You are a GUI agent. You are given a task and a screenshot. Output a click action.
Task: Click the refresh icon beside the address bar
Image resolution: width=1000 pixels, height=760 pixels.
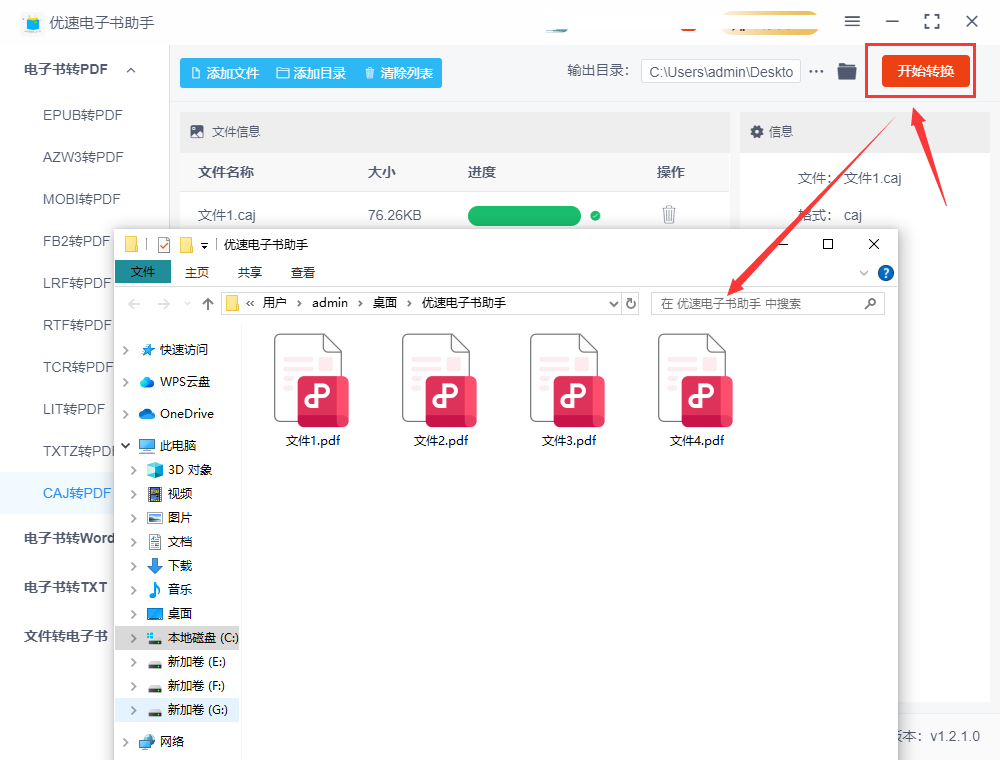(x=631, y=303)
